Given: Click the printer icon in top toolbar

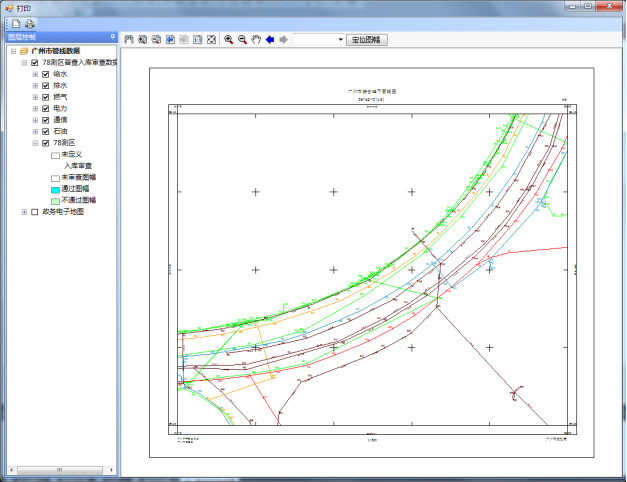Looking at the screenshot, I should 30,22.
